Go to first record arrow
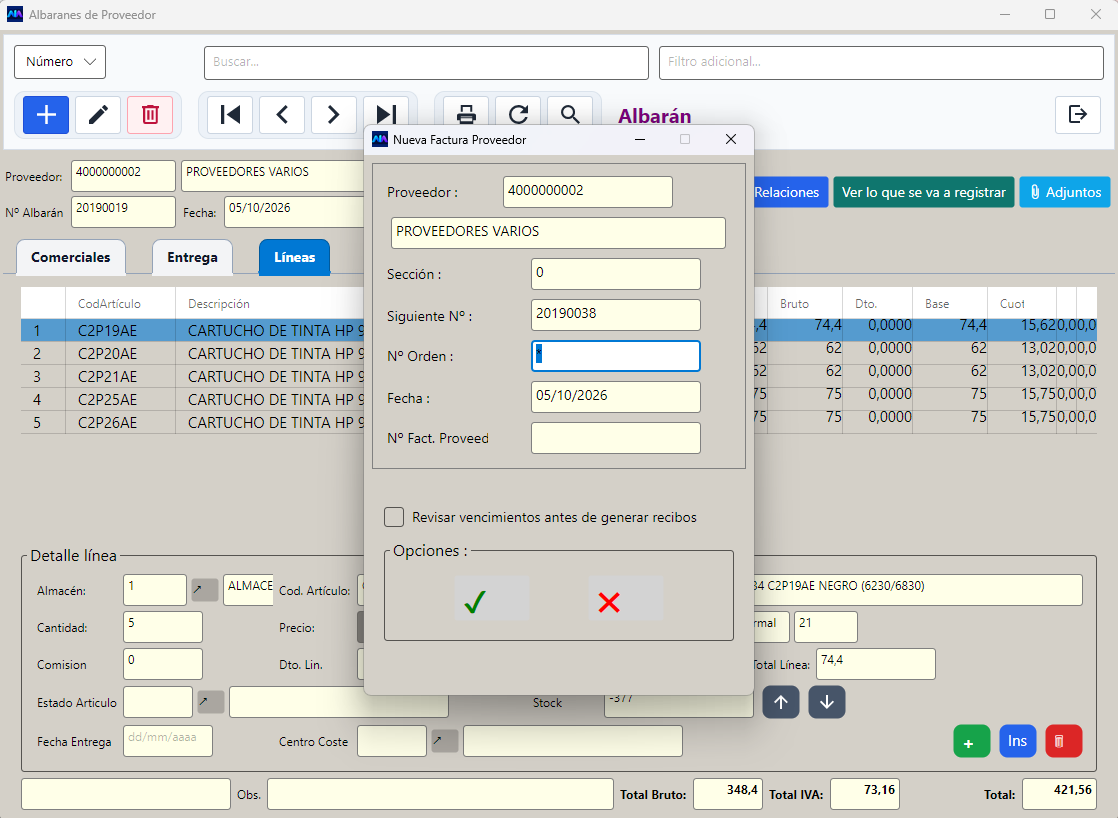The height and width of the screenshot is (818, 1118). click(x=230, y=115)
